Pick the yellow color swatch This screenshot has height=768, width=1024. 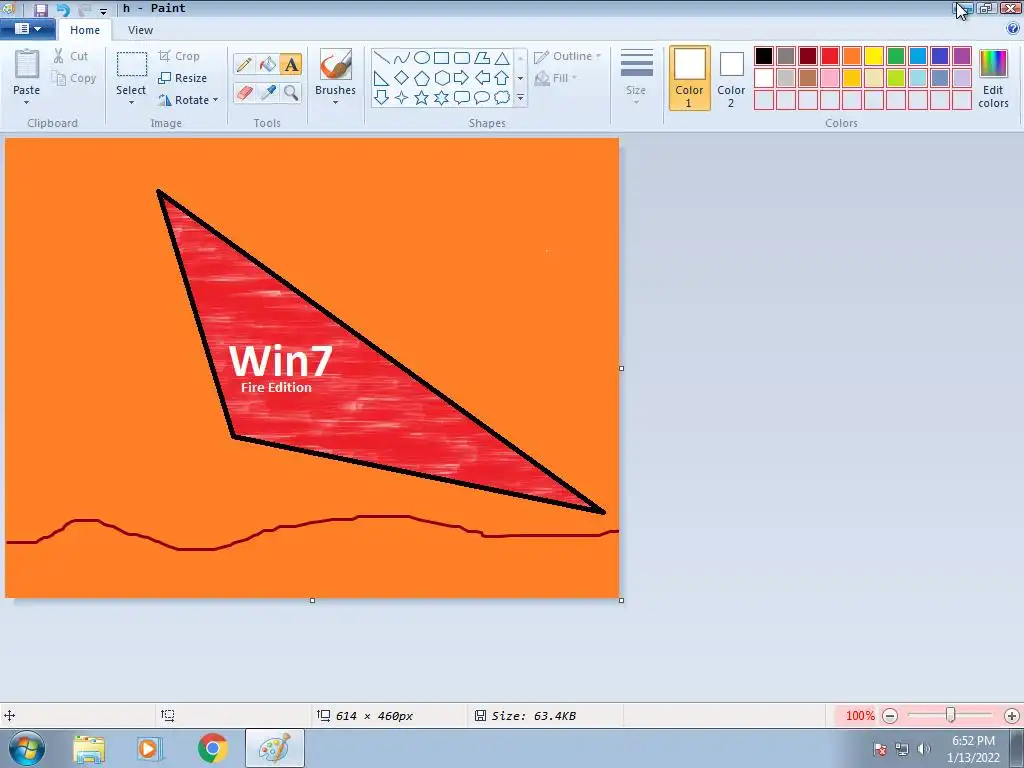click(874, 56)
